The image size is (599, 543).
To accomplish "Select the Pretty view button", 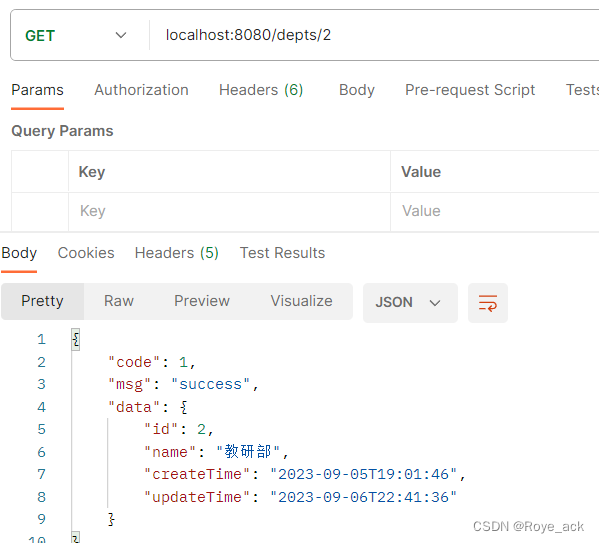I will click(x=42, y=301).
